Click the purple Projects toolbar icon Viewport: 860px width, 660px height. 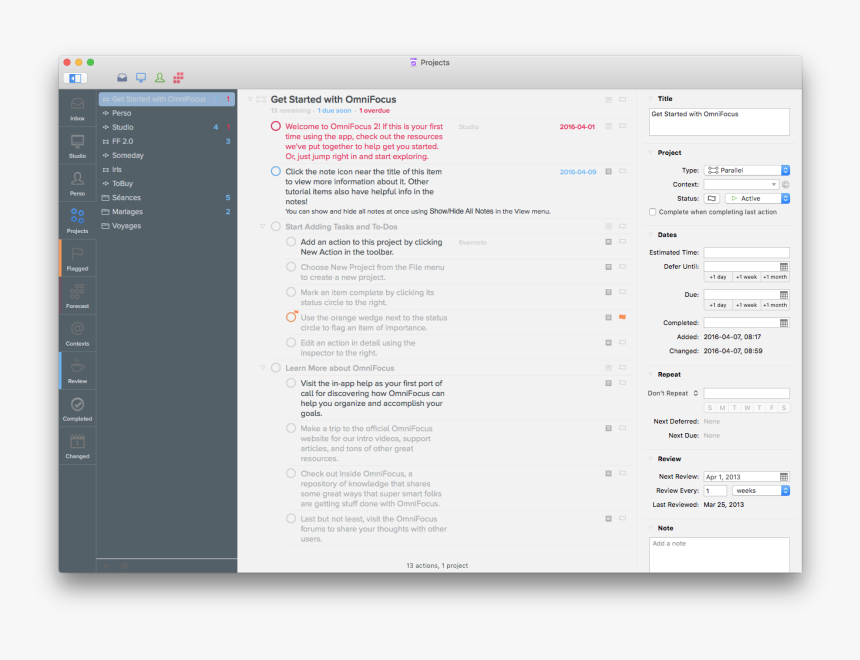point(178,76)
